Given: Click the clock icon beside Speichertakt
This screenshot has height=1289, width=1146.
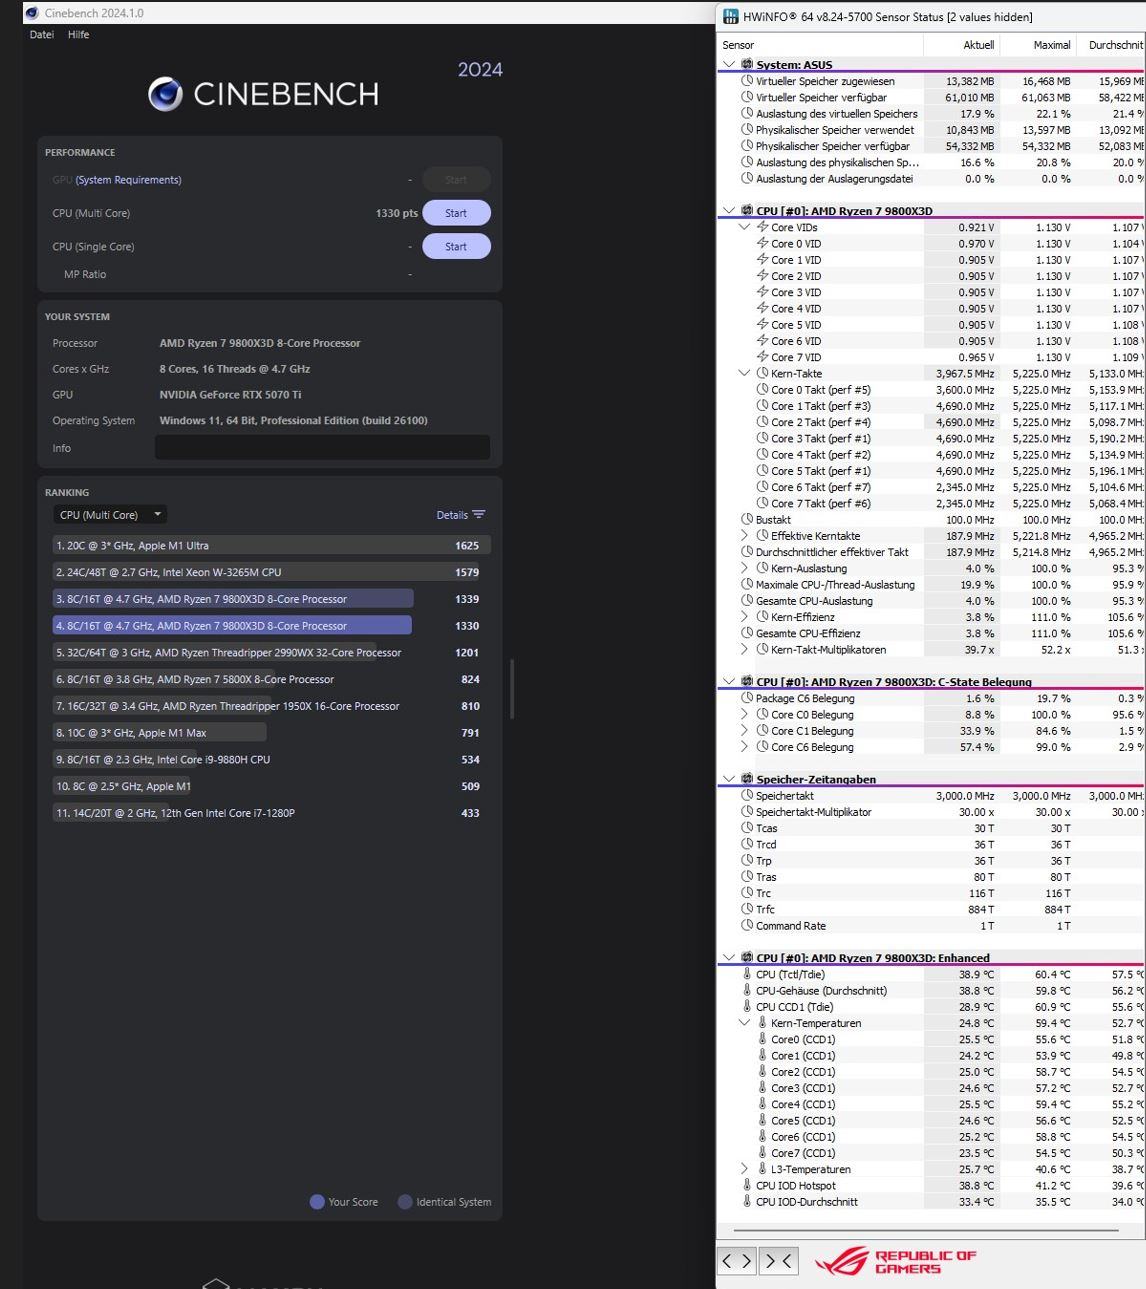Looking at the screenshot, I should 747,796.
